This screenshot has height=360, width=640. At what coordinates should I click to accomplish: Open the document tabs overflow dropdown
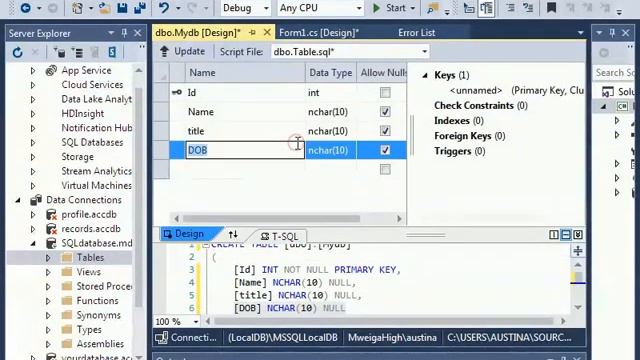click(580, 33)
